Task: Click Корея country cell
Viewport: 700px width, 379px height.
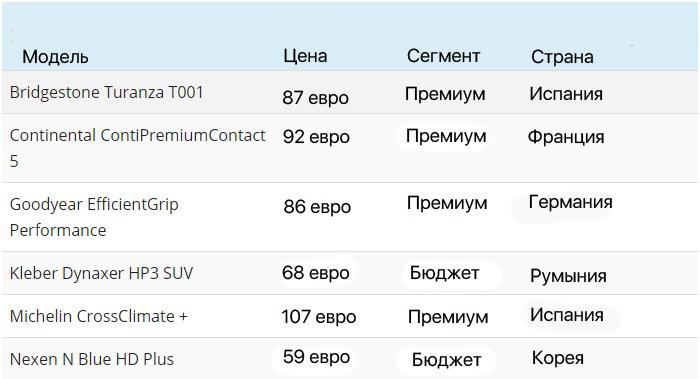Action: coord(558,358)
